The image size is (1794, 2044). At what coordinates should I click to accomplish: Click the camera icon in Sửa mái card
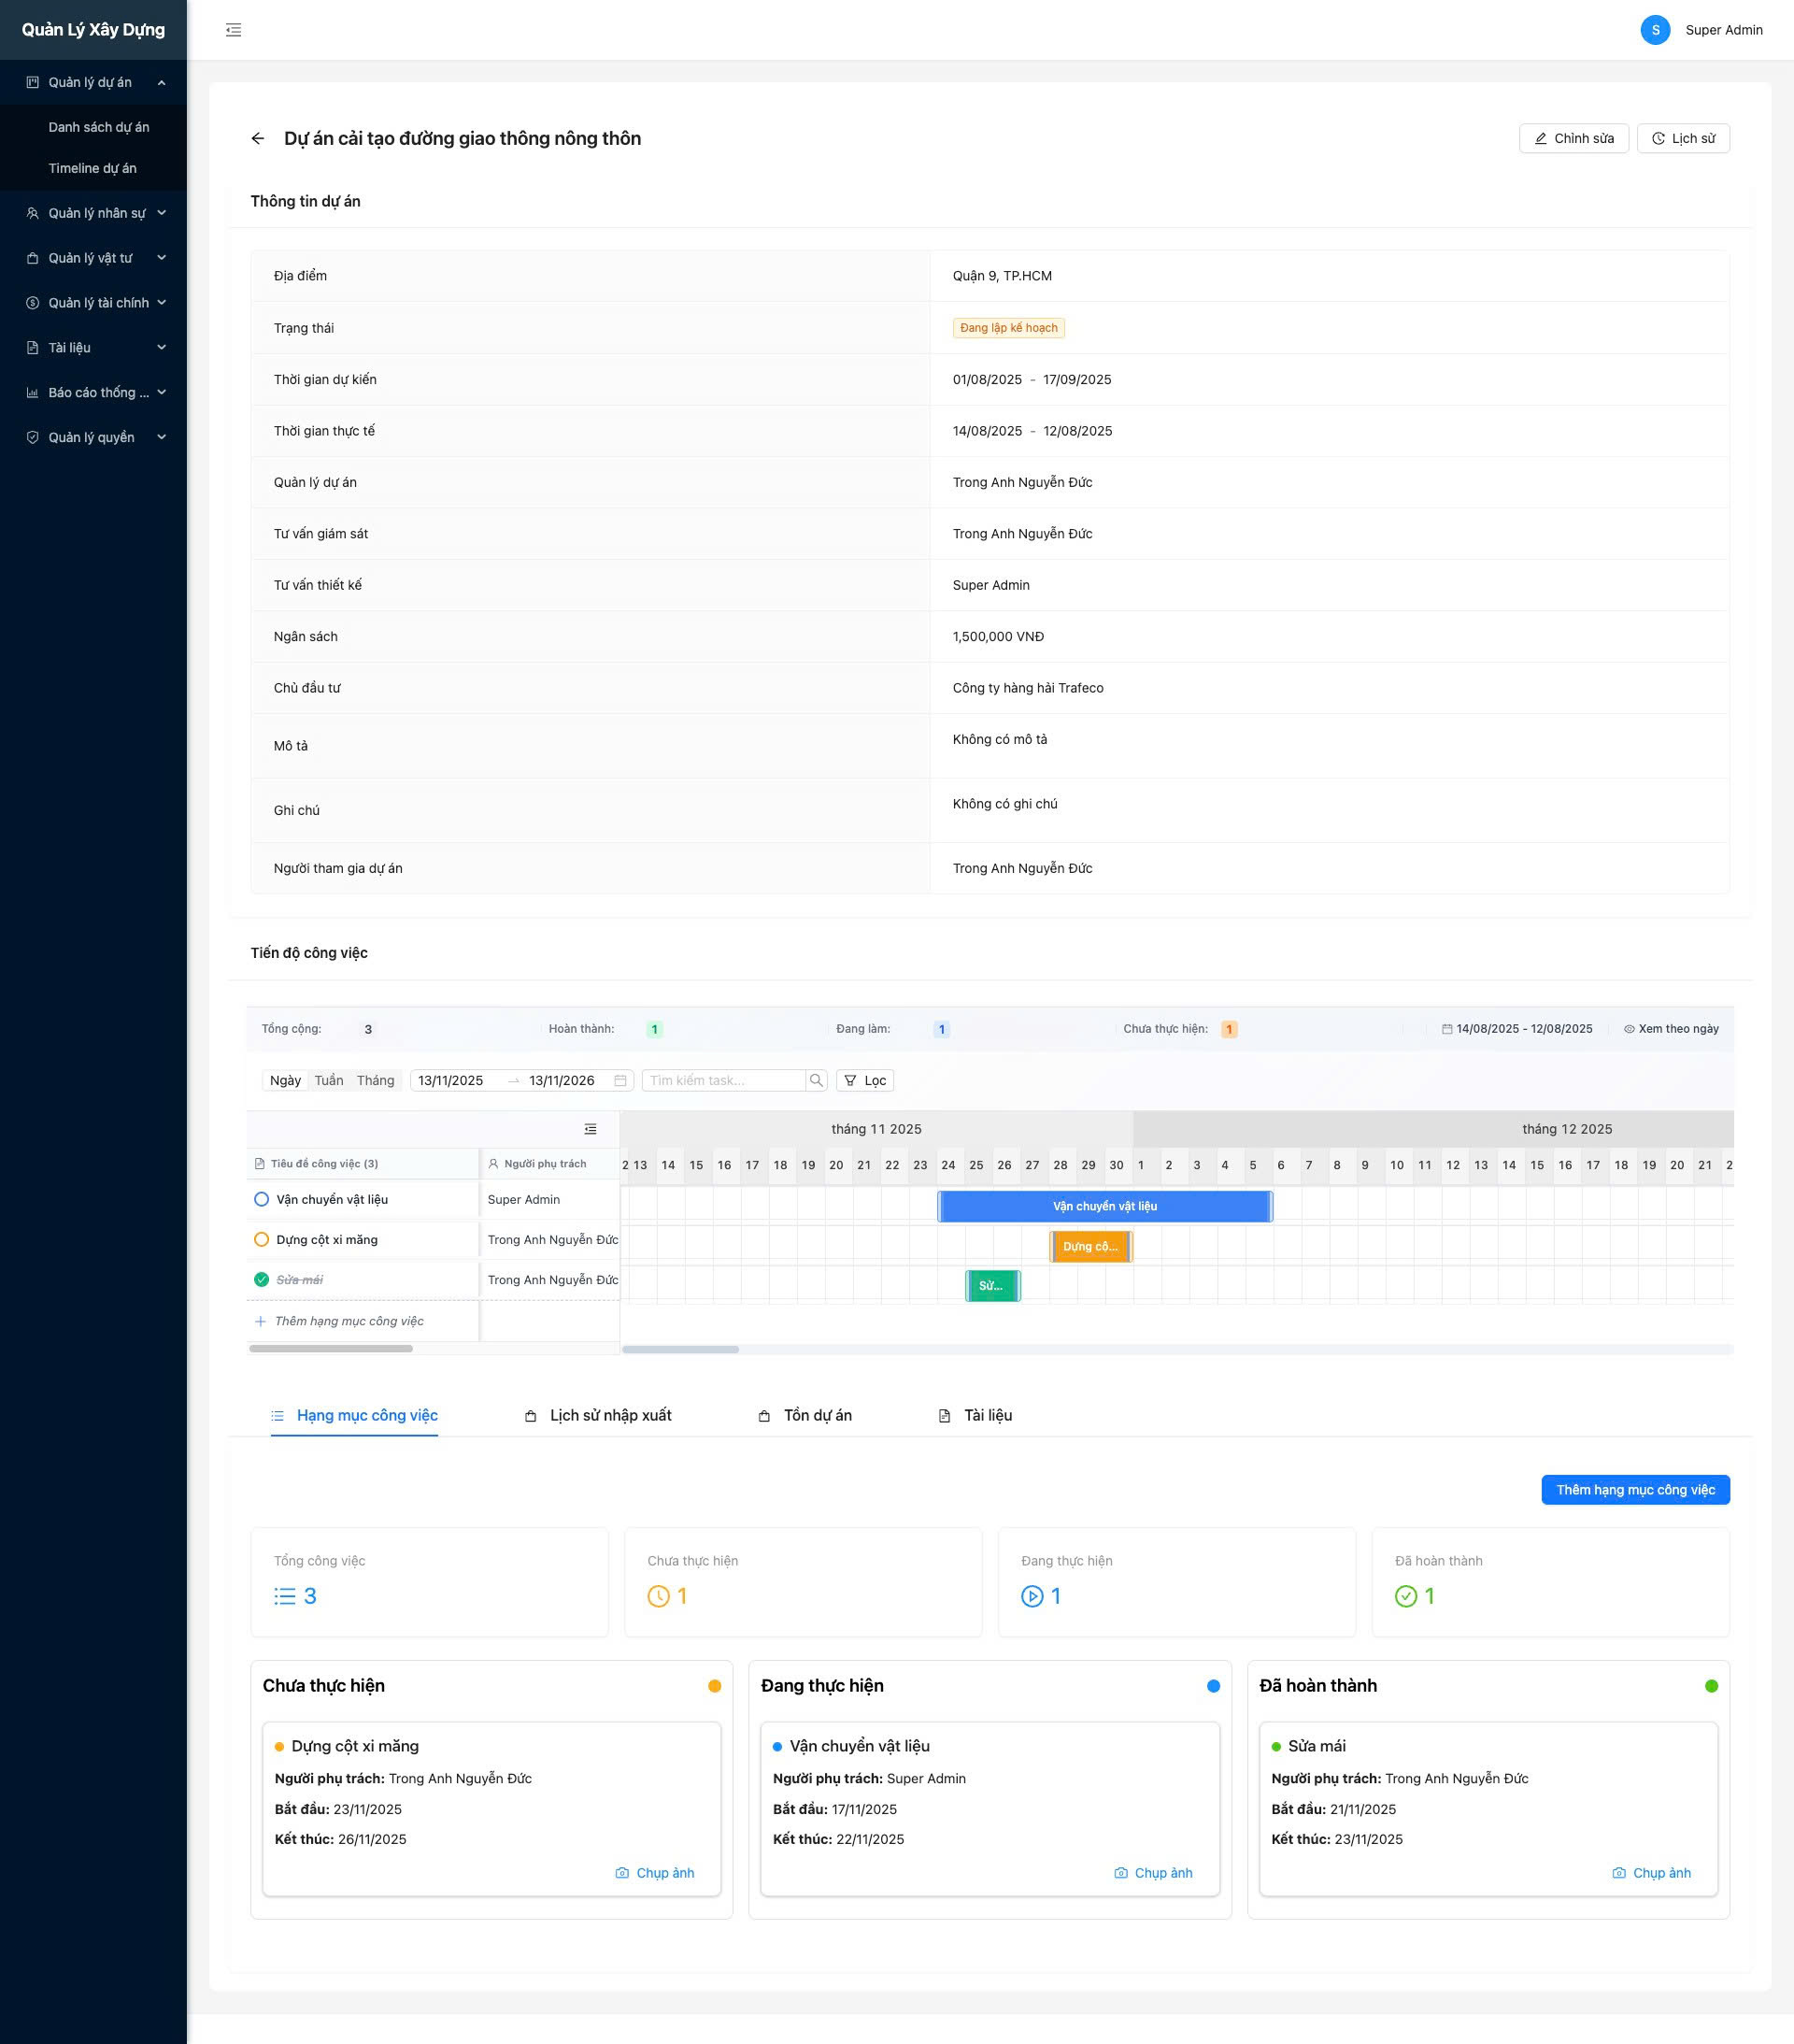(1618, 1873)
